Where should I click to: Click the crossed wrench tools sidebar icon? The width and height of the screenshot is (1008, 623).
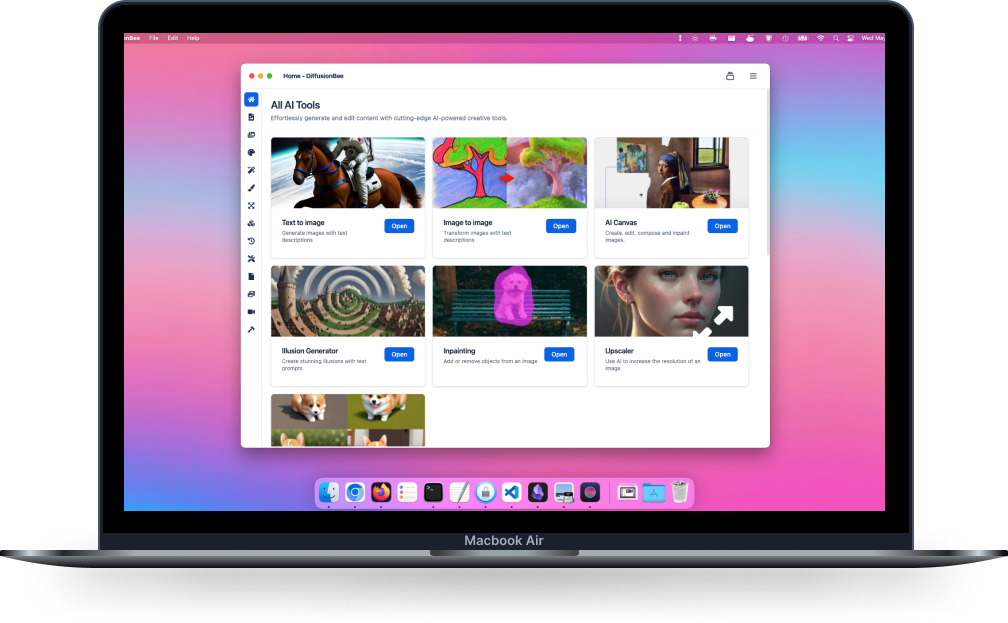(x=251, y=259)
